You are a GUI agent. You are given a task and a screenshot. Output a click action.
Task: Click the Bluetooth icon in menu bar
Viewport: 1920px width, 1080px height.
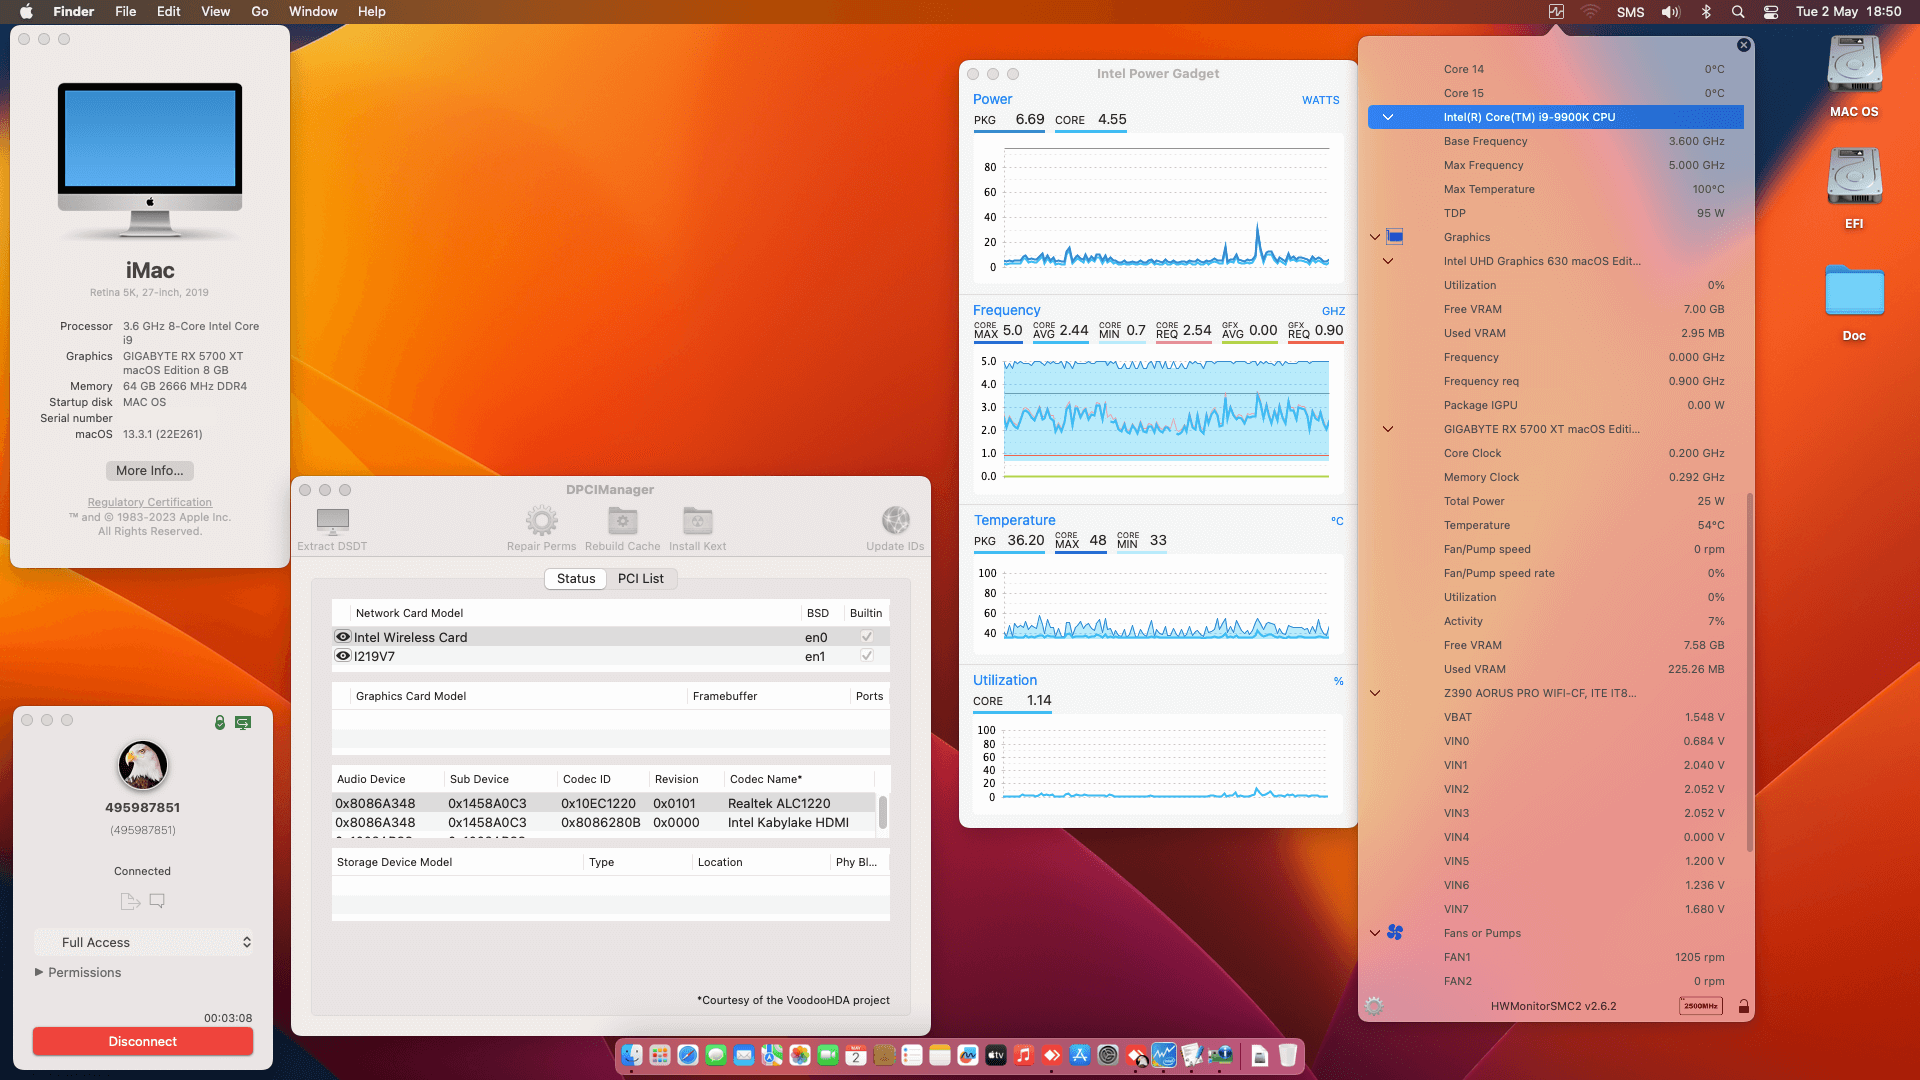1706,12
